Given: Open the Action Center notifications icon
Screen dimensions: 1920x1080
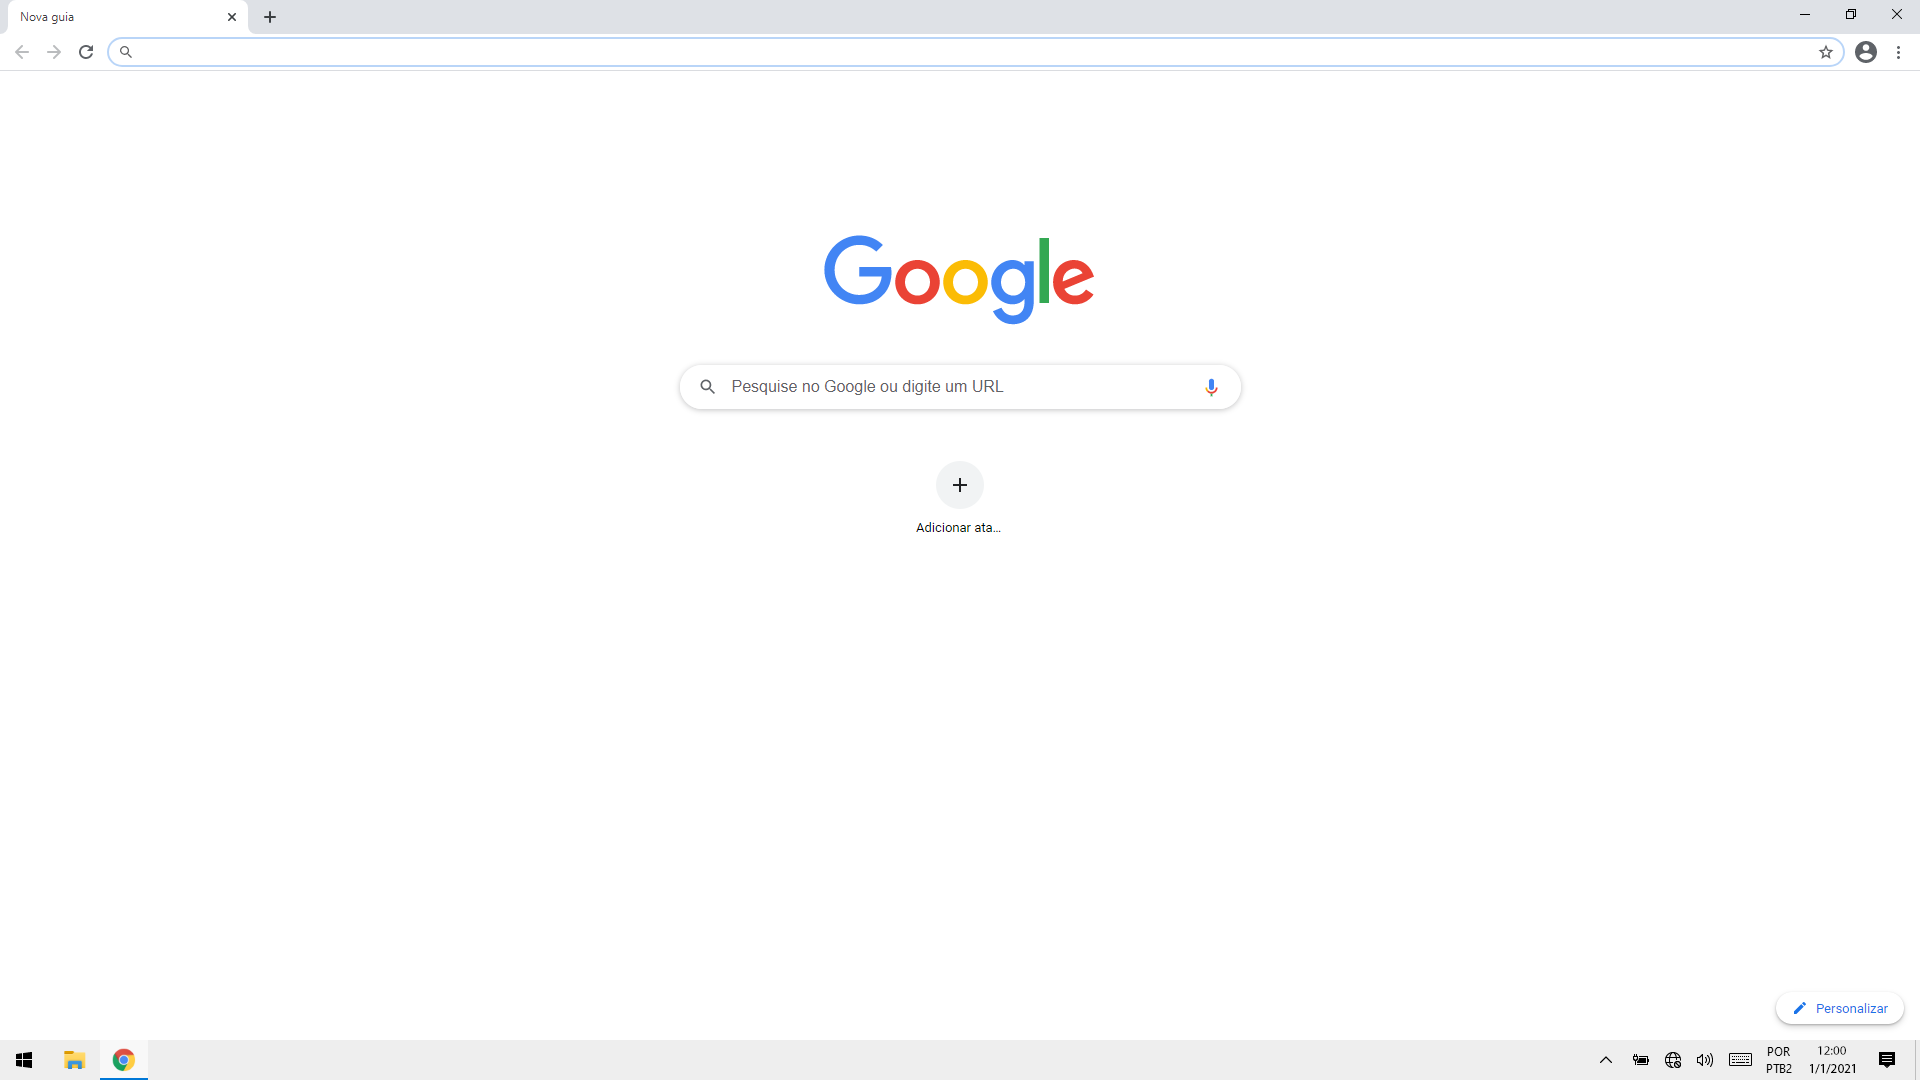Looking at the screenshot, I should (x=1887, y=1060).
